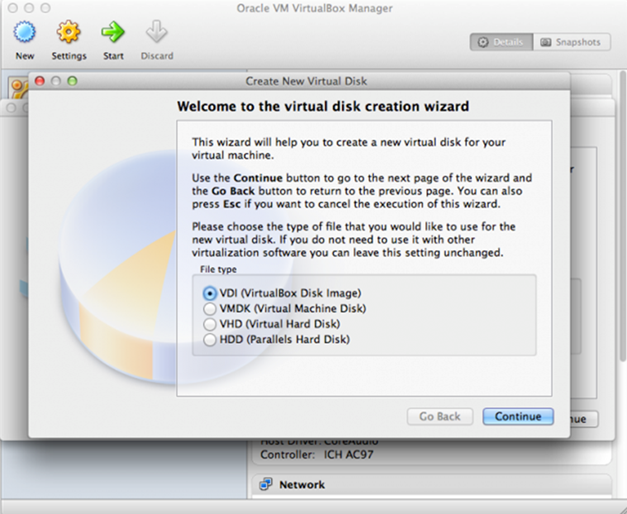Click the Go Back button

[440, 416]
